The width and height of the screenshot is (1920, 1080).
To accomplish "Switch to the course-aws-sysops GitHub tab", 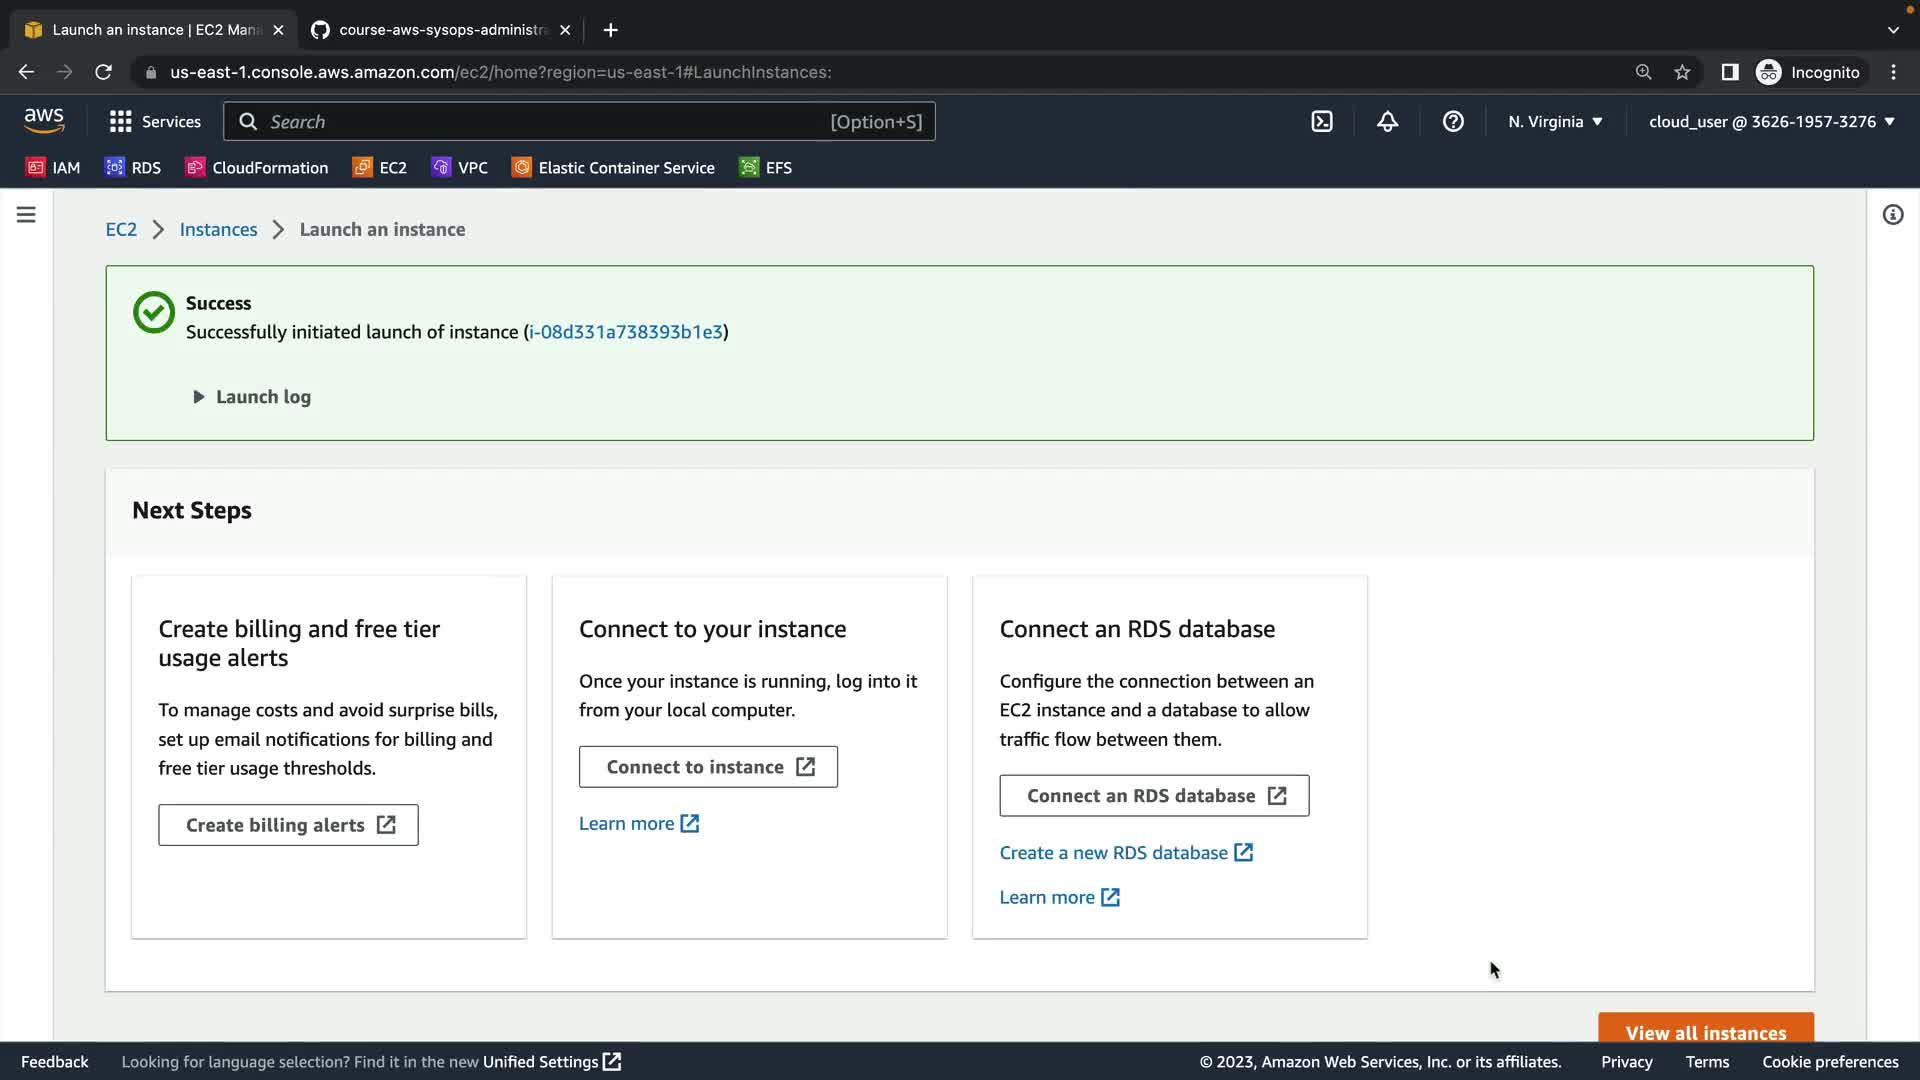I will [x=440, y=30].
